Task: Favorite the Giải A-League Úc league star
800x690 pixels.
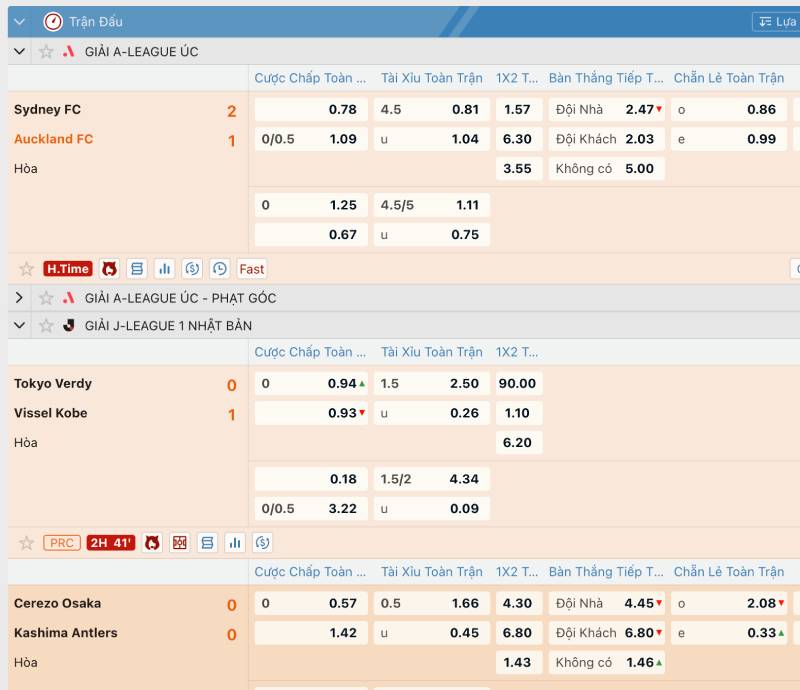Action: (x=46, y=52)
